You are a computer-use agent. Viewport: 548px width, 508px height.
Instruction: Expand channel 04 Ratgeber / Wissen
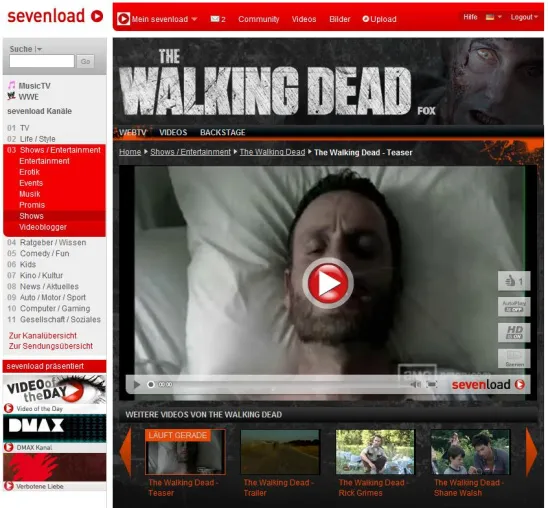click(x=46, y=242)
